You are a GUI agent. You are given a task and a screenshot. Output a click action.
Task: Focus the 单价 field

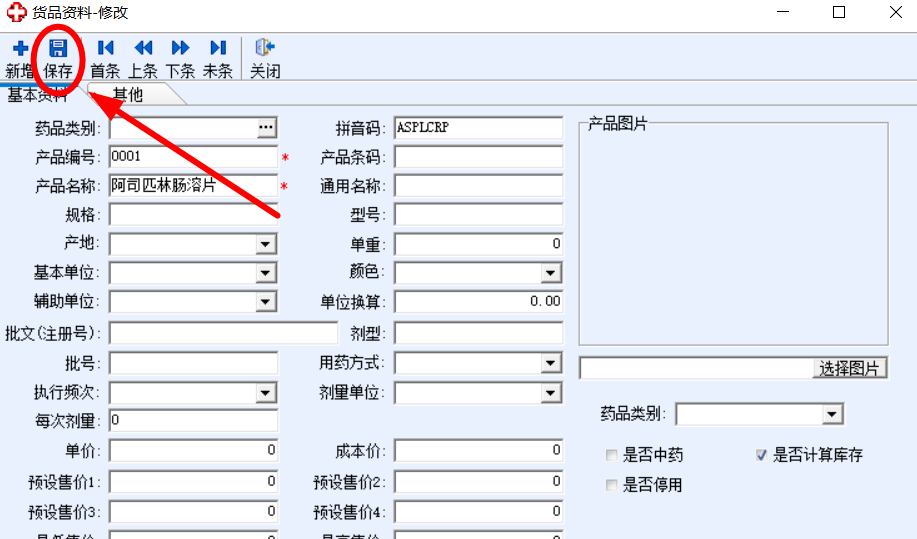193,450
